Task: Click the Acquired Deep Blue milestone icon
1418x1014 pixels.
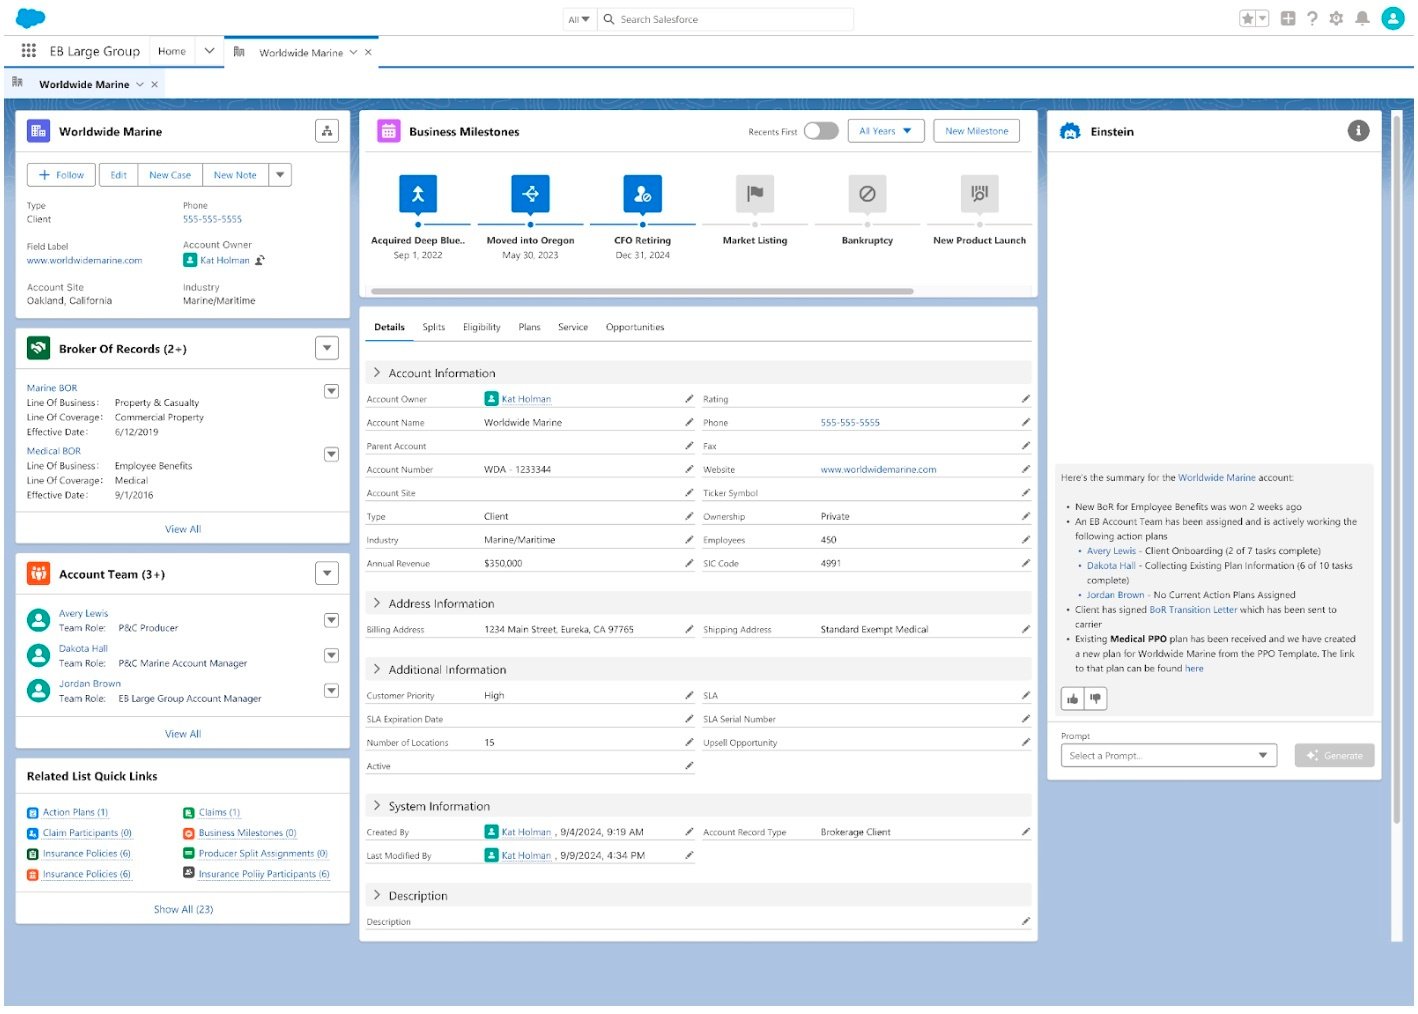Action: click(x=418, y=194)
